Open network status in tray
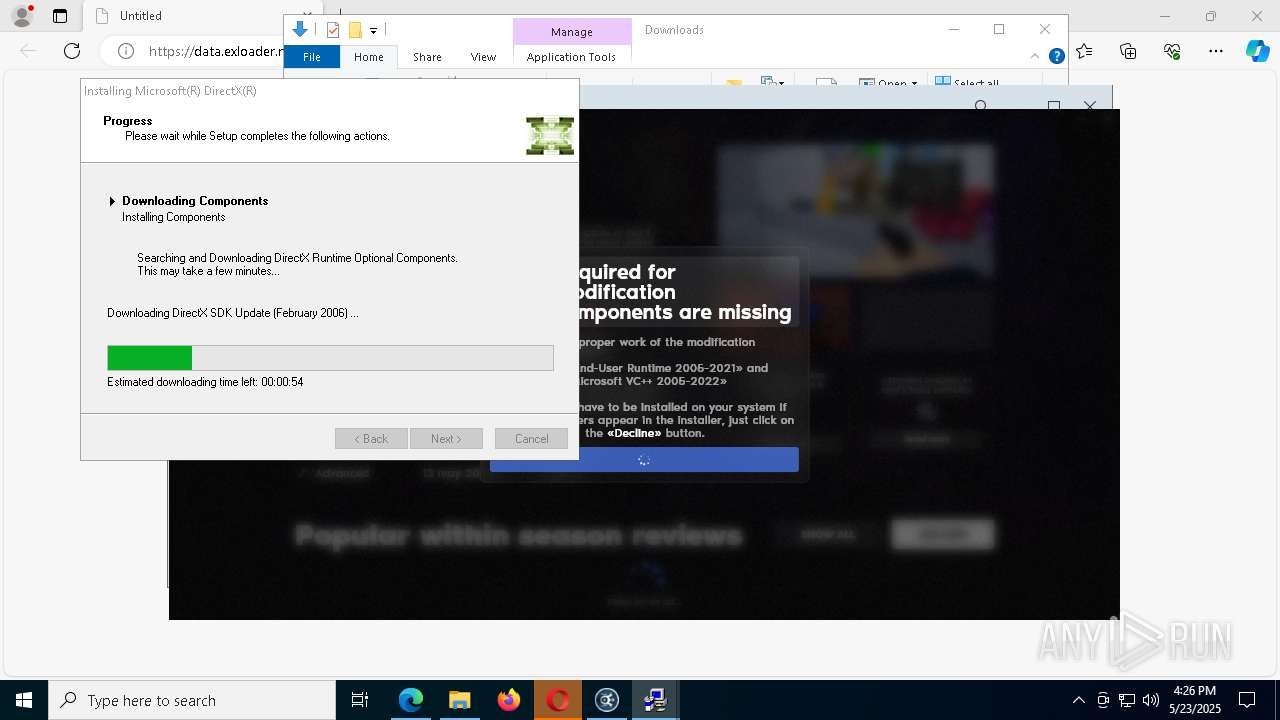The height and width of the screenshot is (720, 1280). pyautogui.click(x=1127, y=700)
